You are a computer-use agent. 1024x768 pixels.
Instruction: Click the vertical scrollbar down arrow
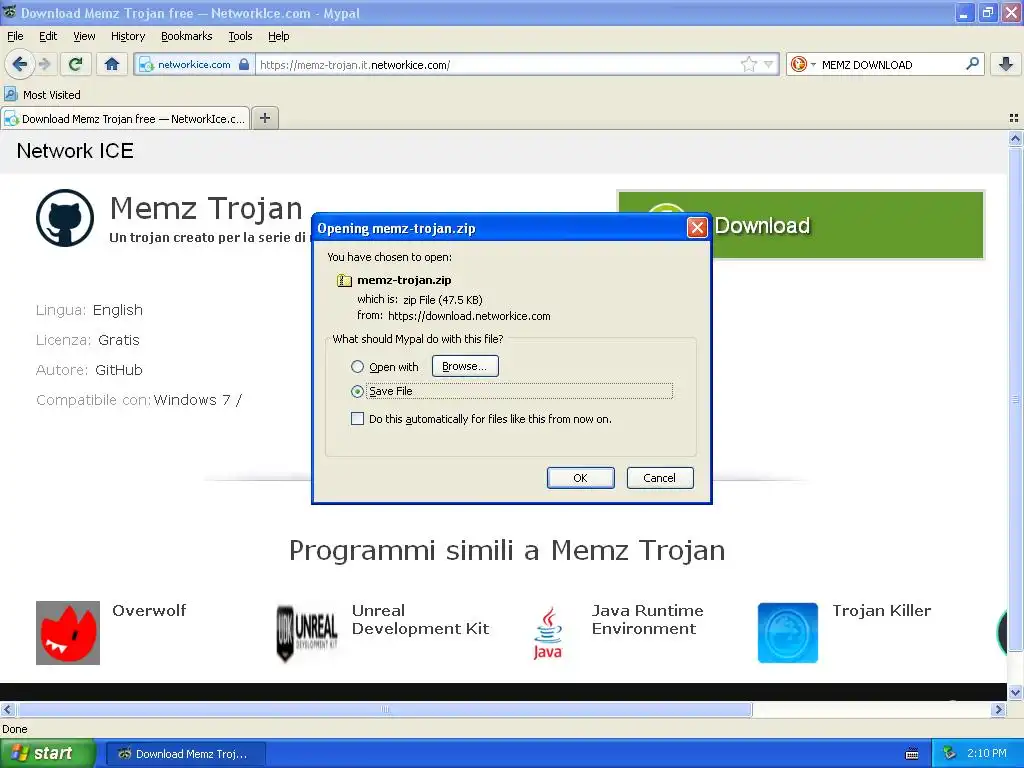(x=1015, y=692)
